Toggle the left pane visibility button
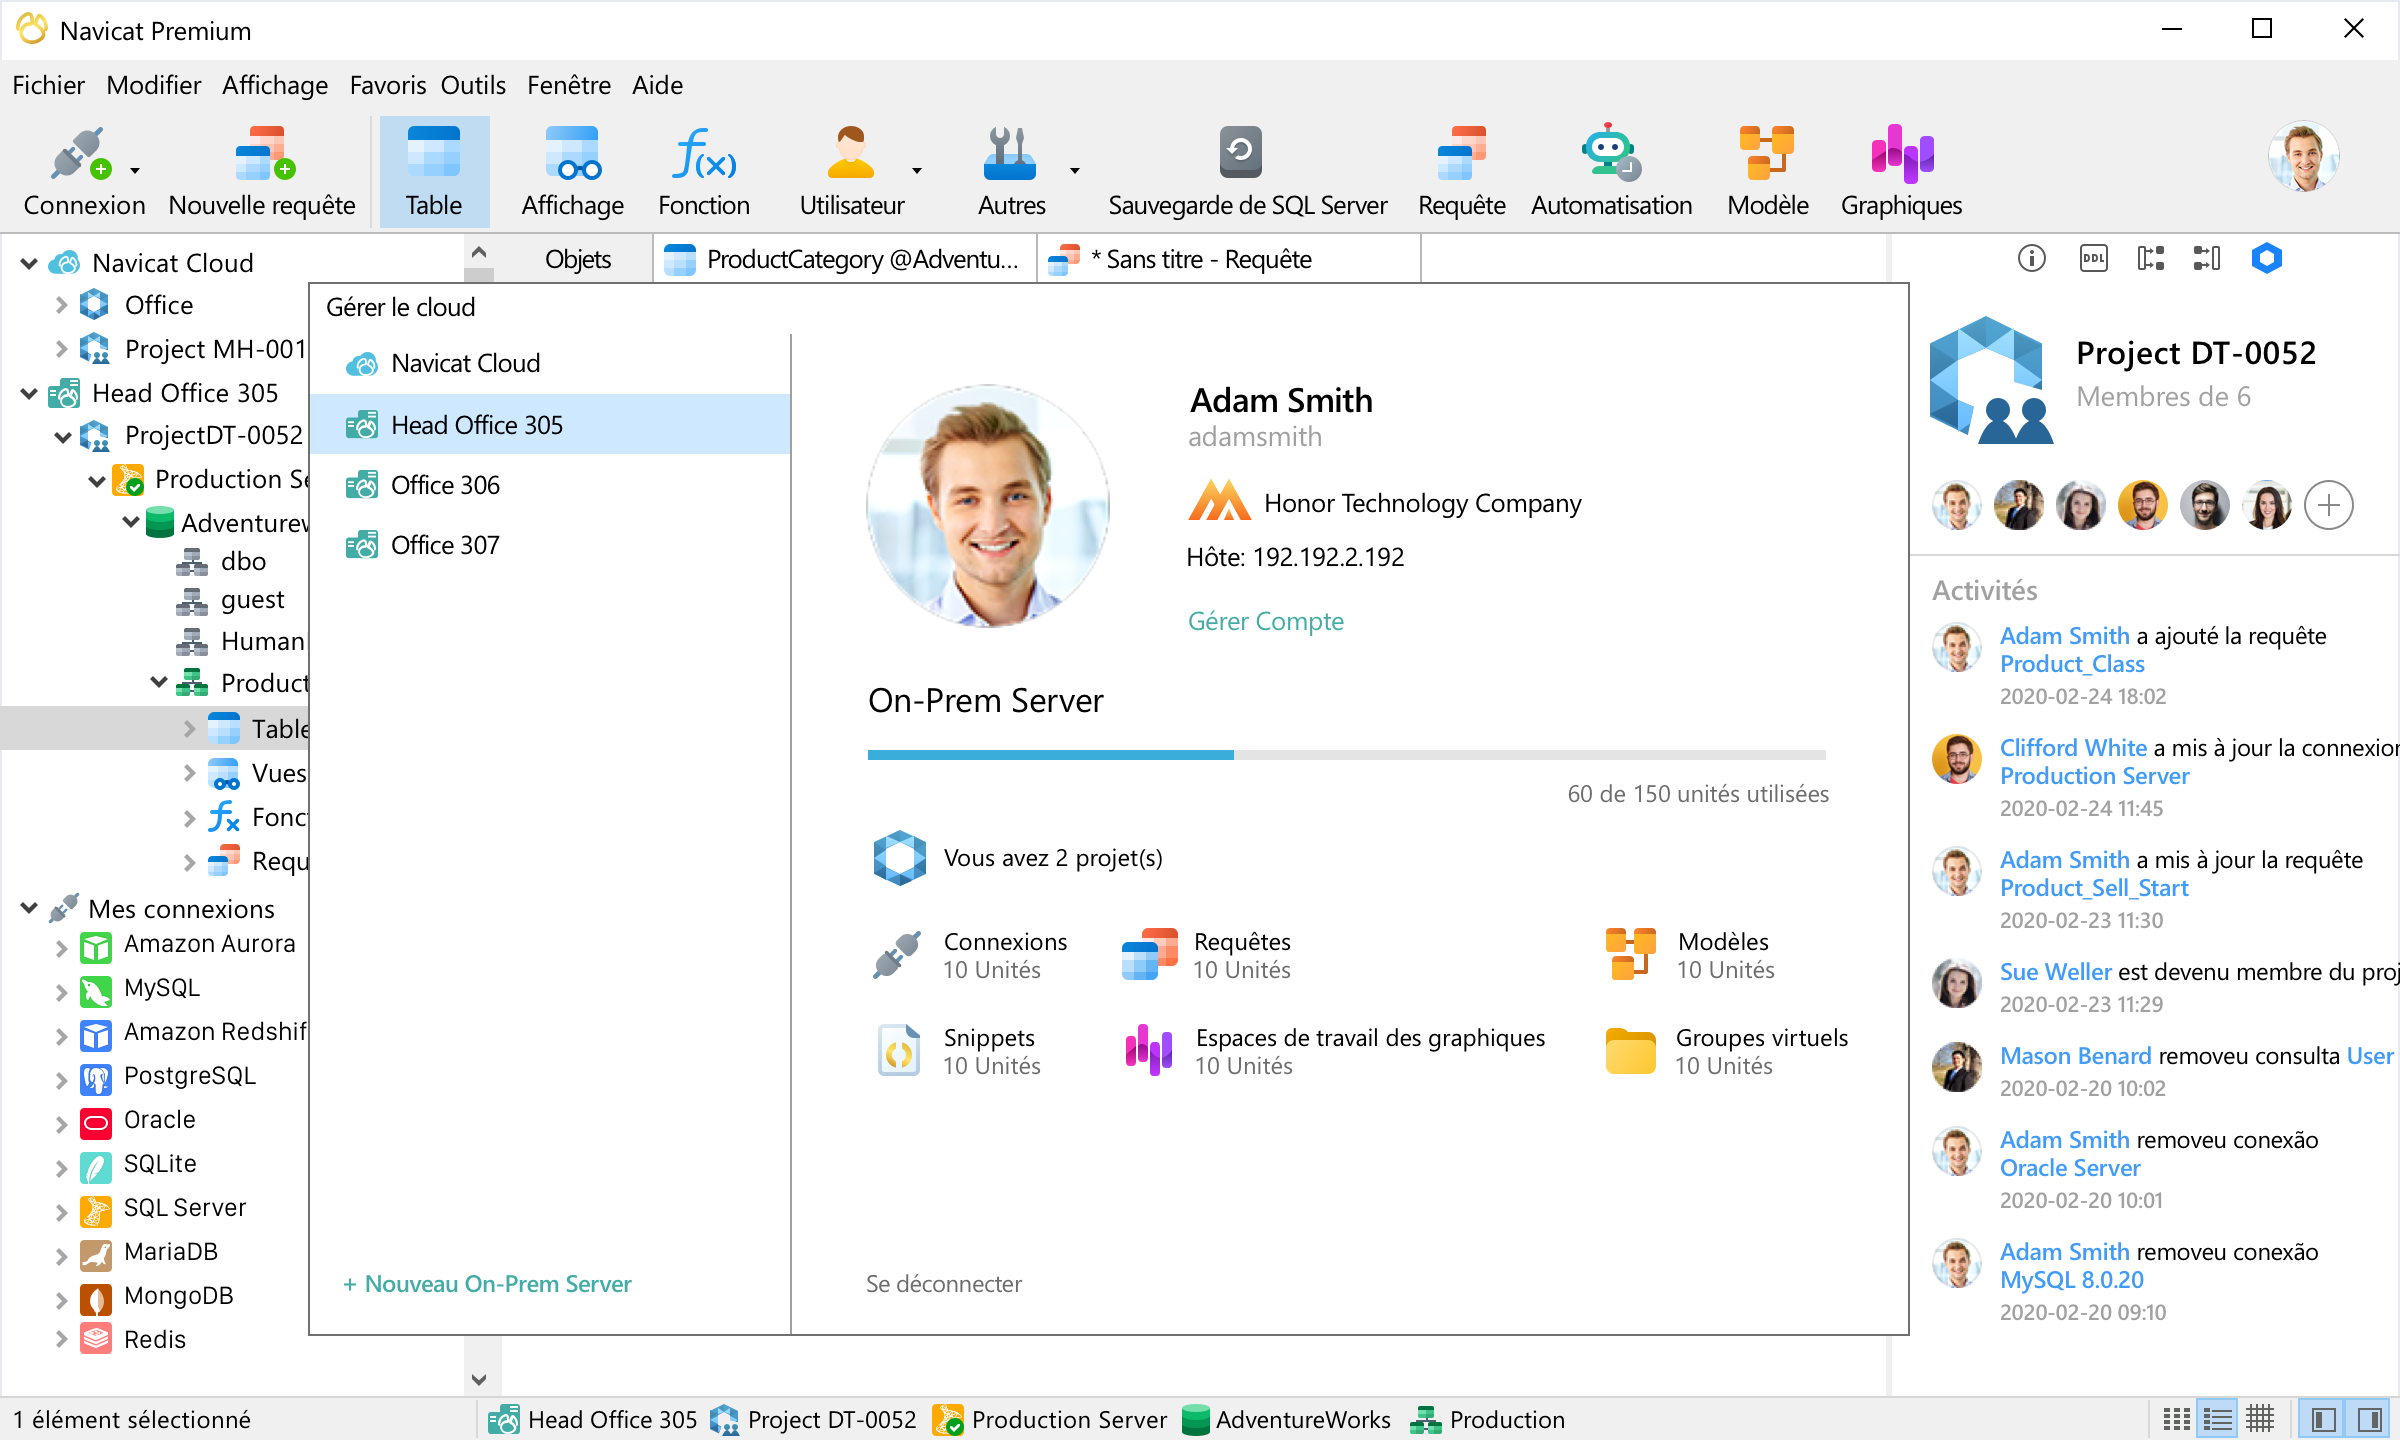This screenshot has width=2400, height=1440. click(2323, 1420)
